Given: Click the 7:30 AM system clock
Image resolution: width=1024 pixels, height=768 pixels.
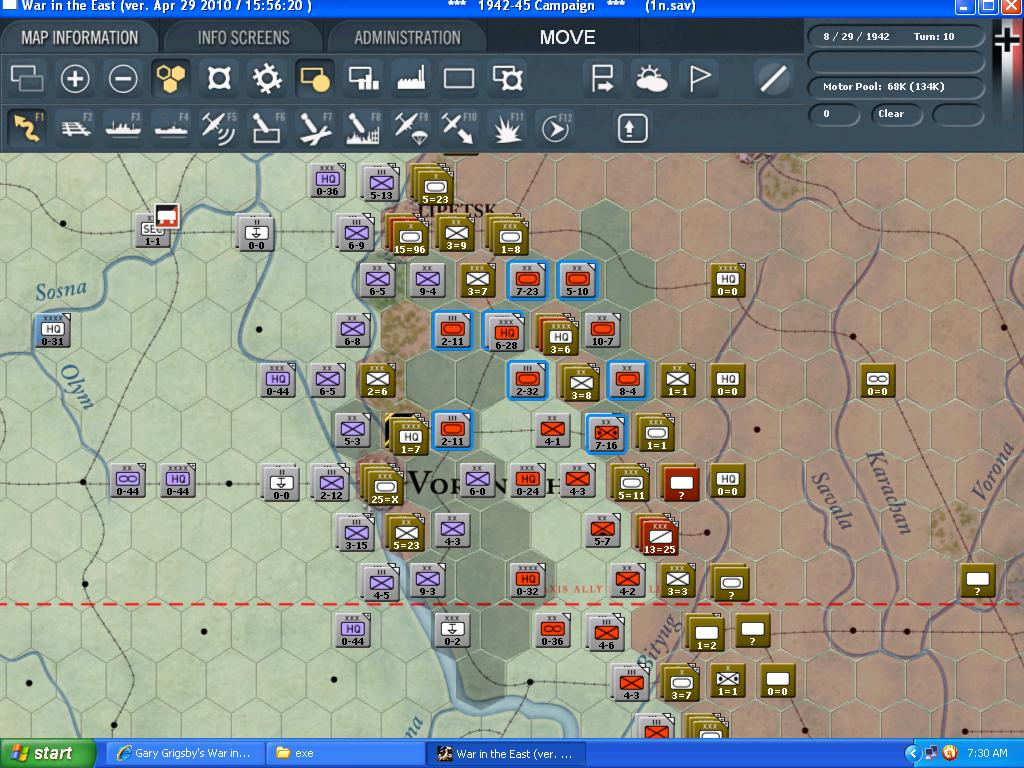Looking at the screenshot, I should [987, 753].
